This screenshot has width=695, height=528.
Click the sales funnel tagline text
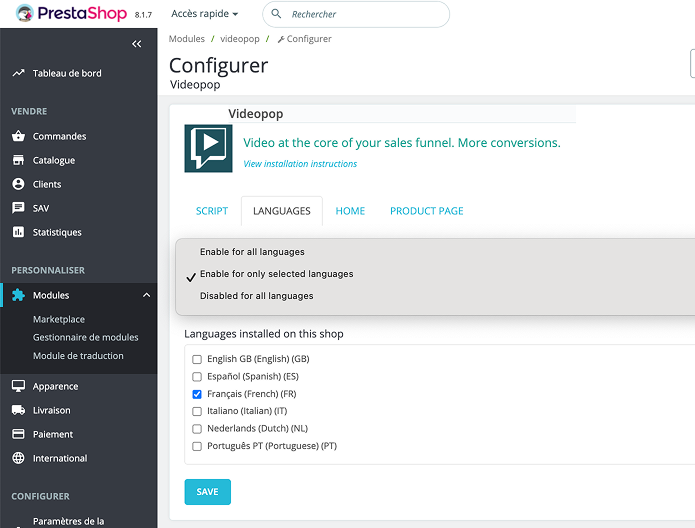pyautogui.click(x=402, y=143)
